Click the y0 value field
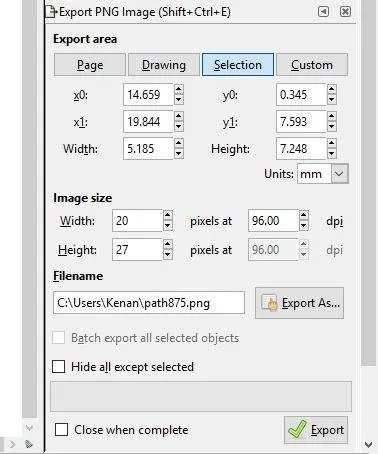Screen dimensions: 378x454 click(301, 95)
